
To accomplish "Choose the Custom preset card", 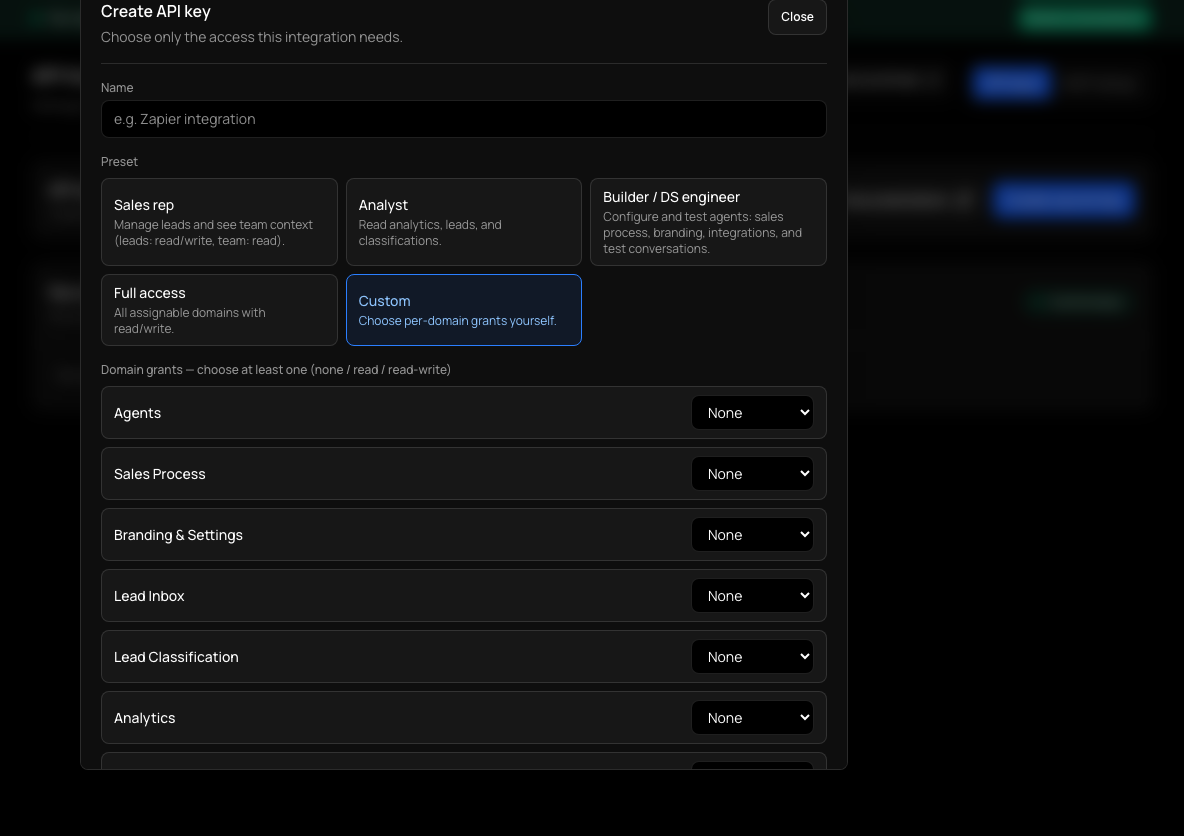I will [464, 310].
